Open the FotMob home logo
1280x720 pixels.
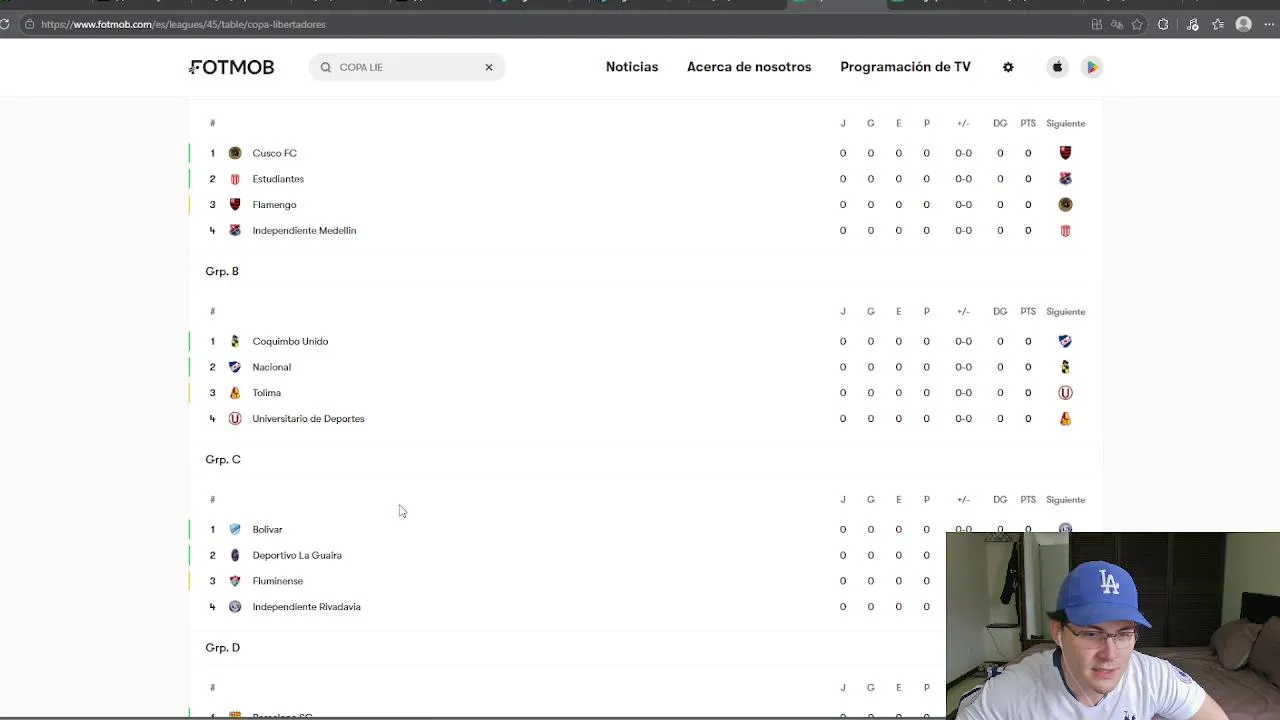(231, 67)
